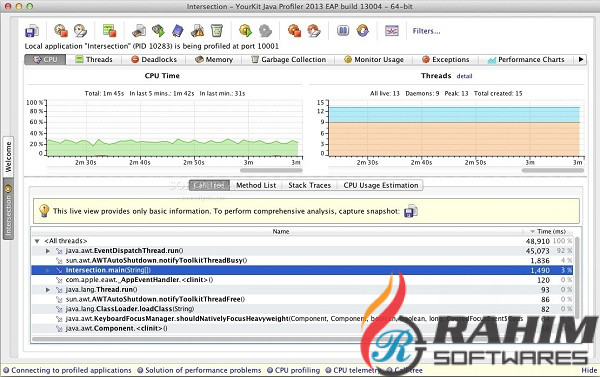
Task: Click the snapshot floppy icon in the yellow hint bar
Action: point(411,211)
